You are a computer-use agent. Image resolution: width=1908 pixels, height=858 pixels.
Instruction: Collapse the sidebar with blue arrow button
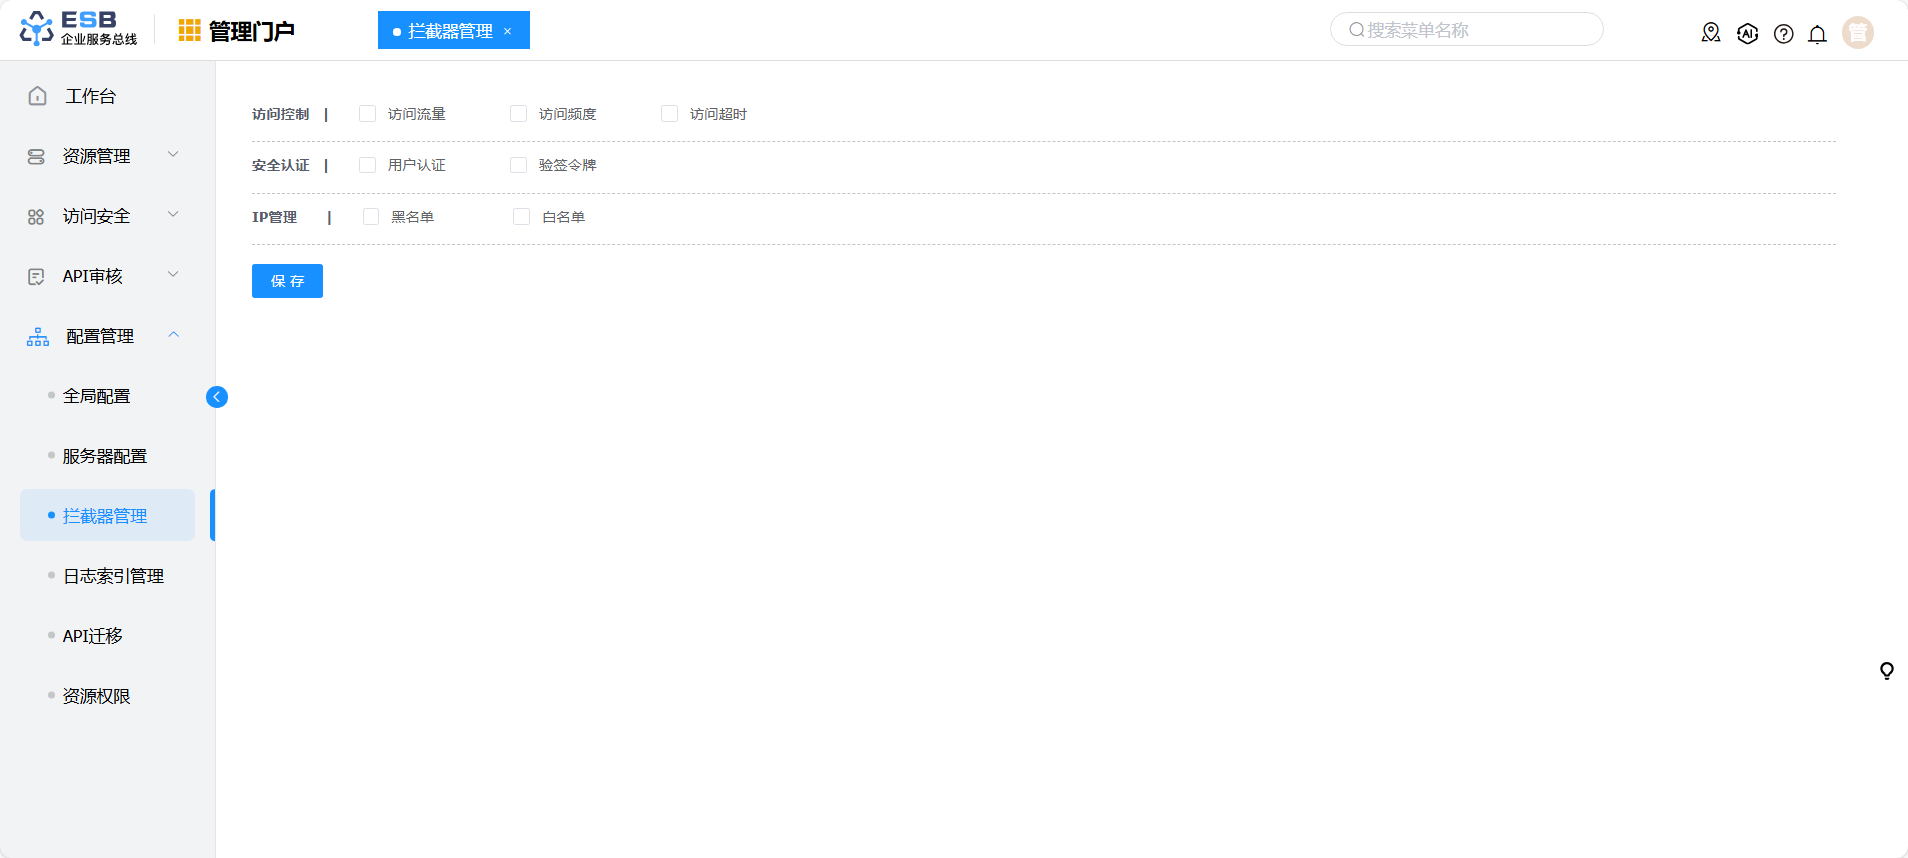217,397
